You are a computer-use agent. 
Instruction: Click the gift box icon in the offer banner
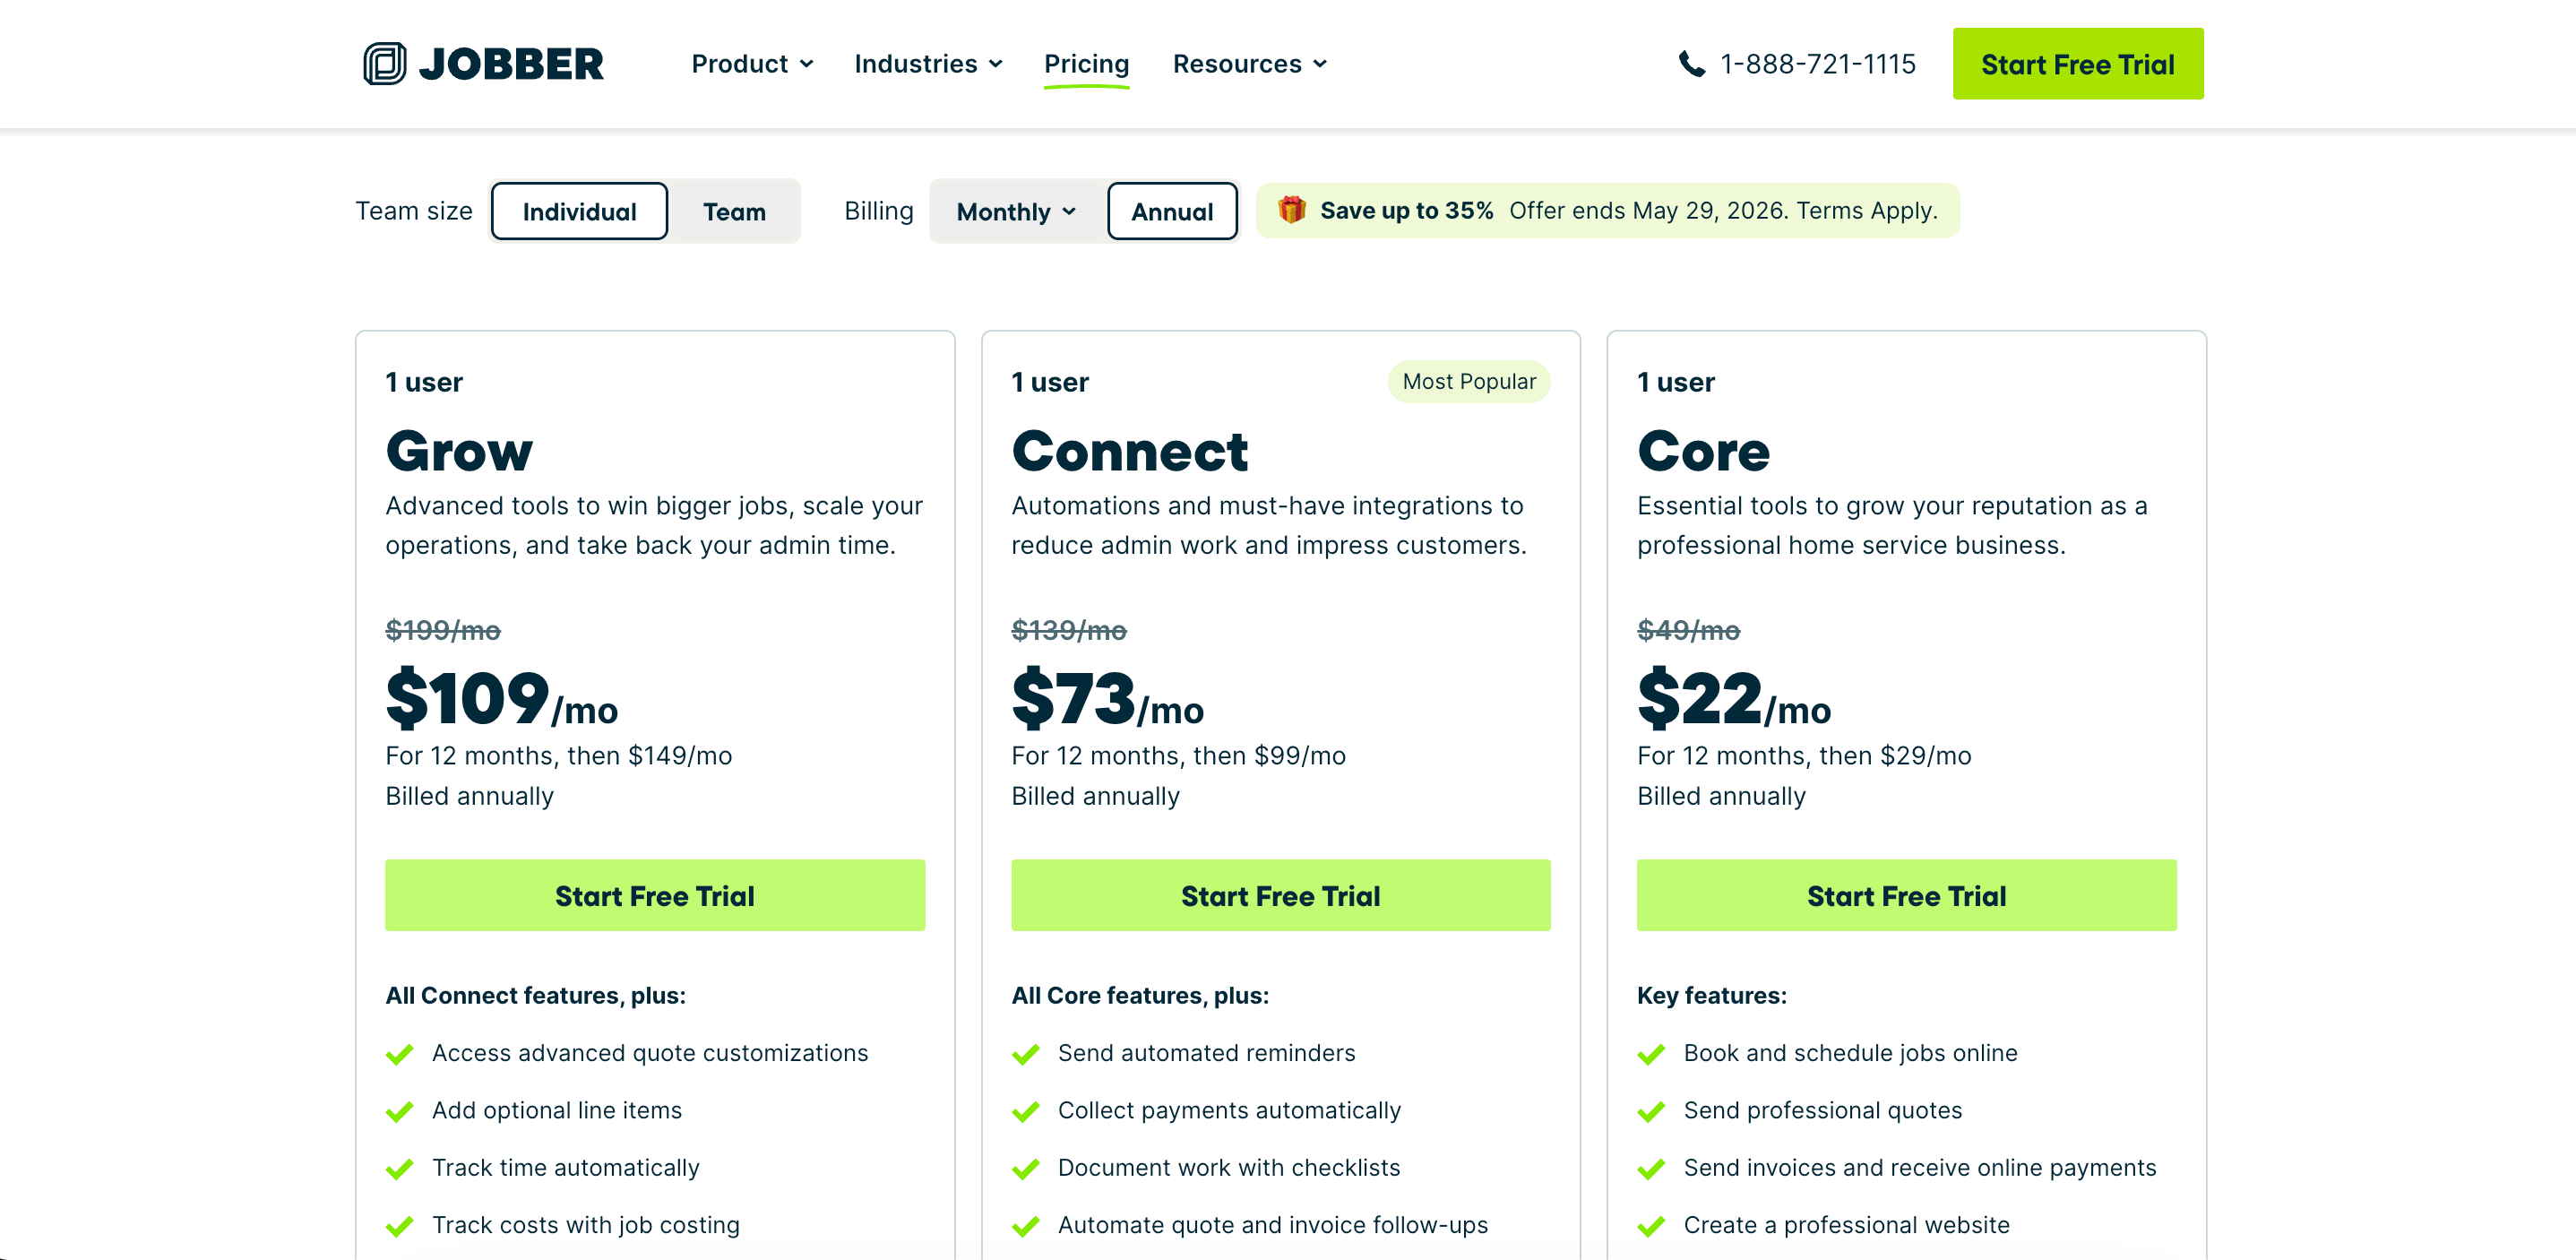pyautogui.click(x=1291, y=210)
